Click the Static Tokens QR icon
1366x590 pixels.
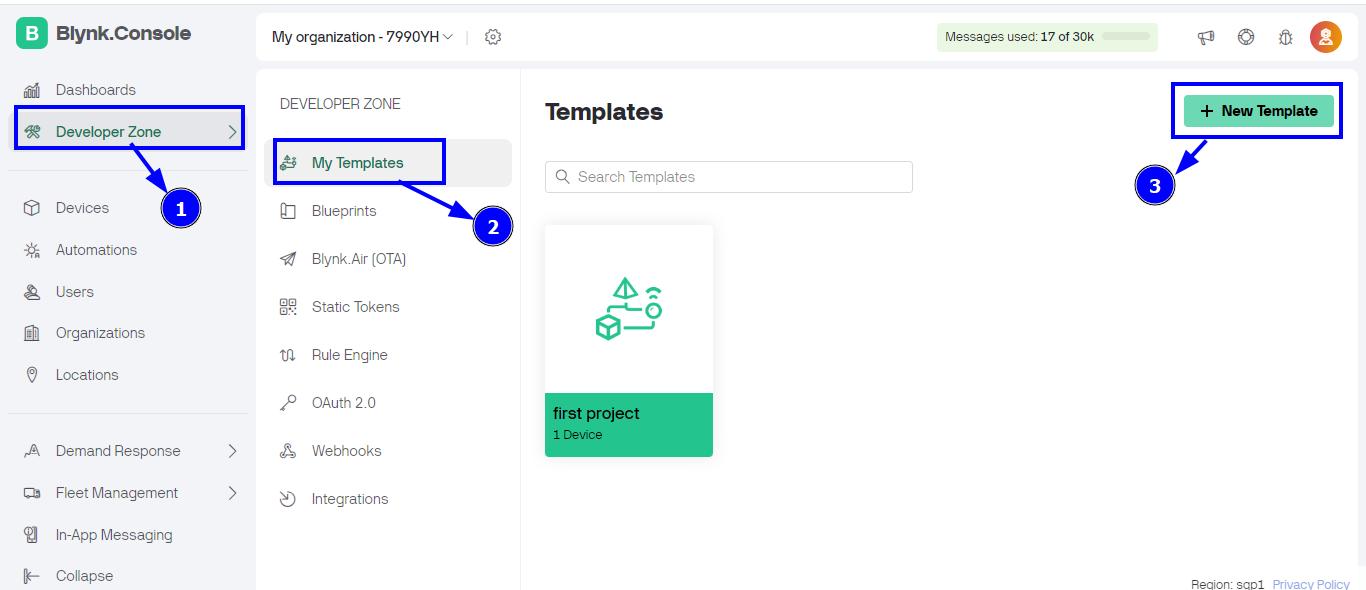(x=288, y=307)
